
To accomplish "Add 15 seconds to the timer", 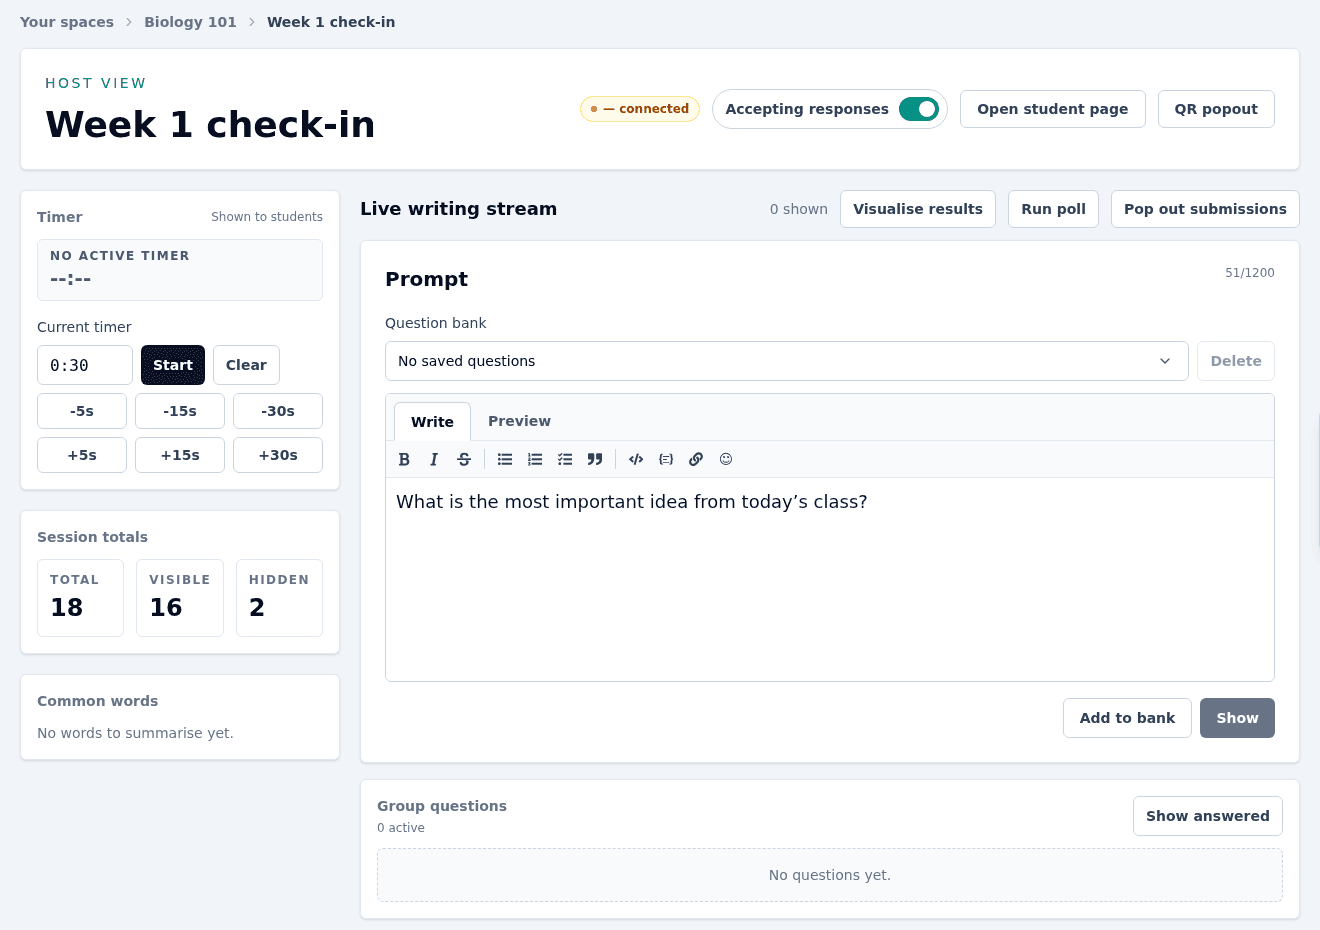I will coord(180,455).
